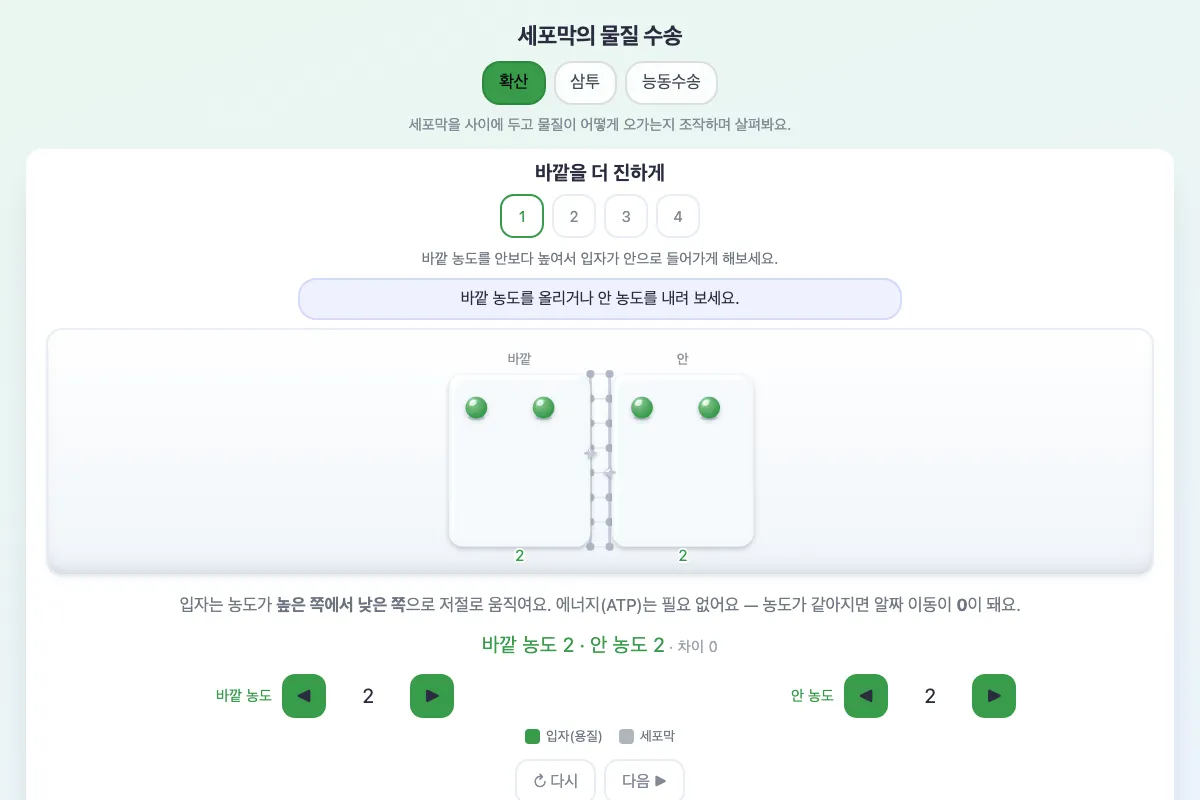Click the rightmost green particle in 안
Screen dimensions: 1200x800
point(709,408)
